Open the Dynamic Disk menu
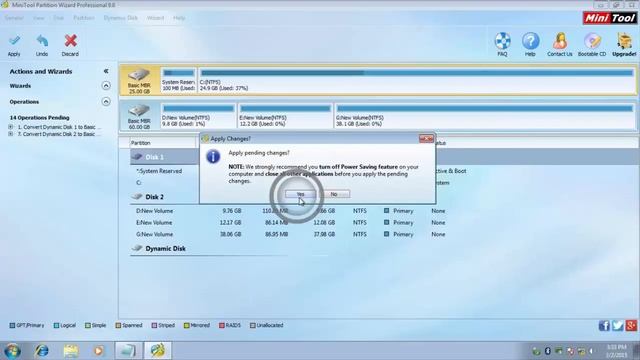The height and width of the screenshot is (360, 640). [x=120, y=18]
